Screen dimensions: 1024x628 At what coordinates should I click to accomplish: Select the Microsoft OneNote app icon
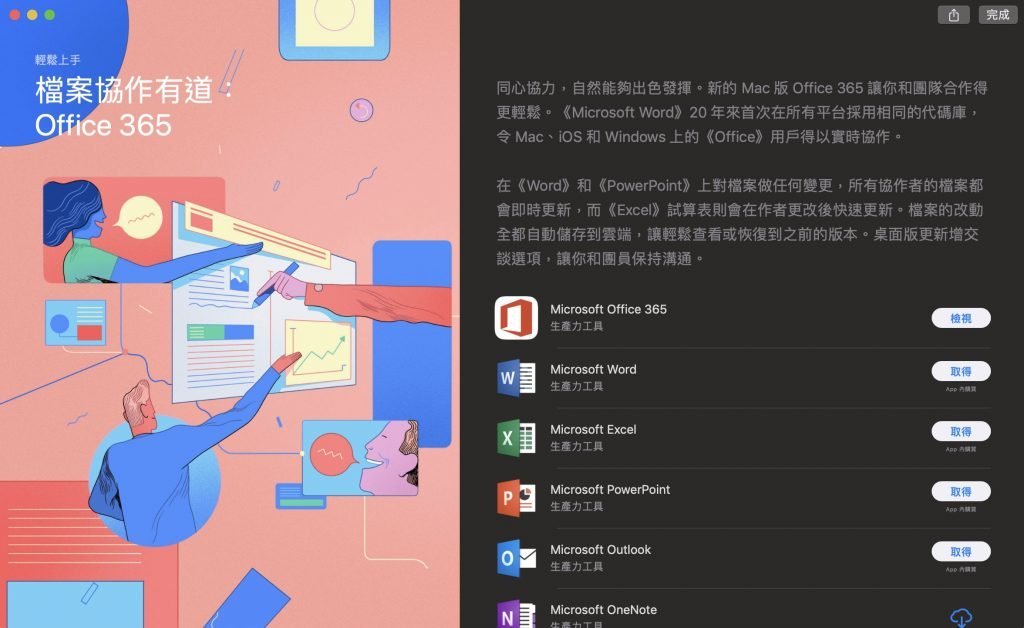point(516,613)
